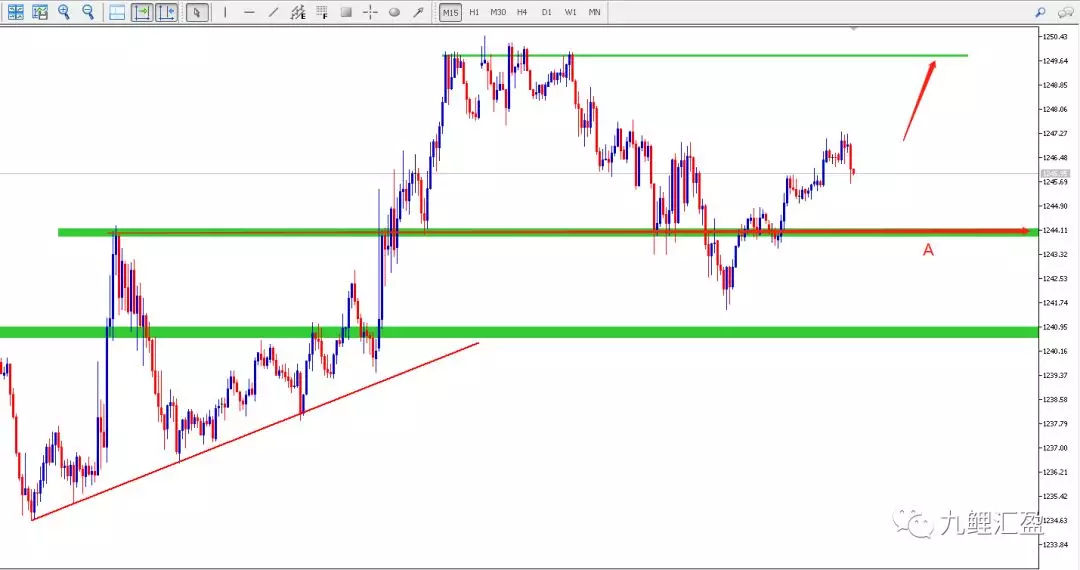Select the M30 timeframe button

click(498, 12)
